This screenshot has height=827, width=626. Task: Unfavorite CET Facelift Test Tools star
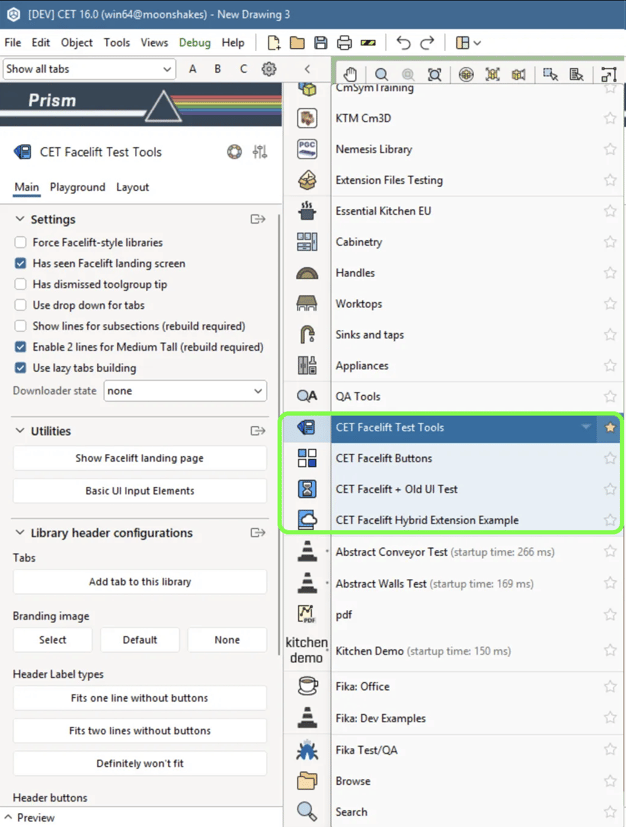tap(610, 427)
